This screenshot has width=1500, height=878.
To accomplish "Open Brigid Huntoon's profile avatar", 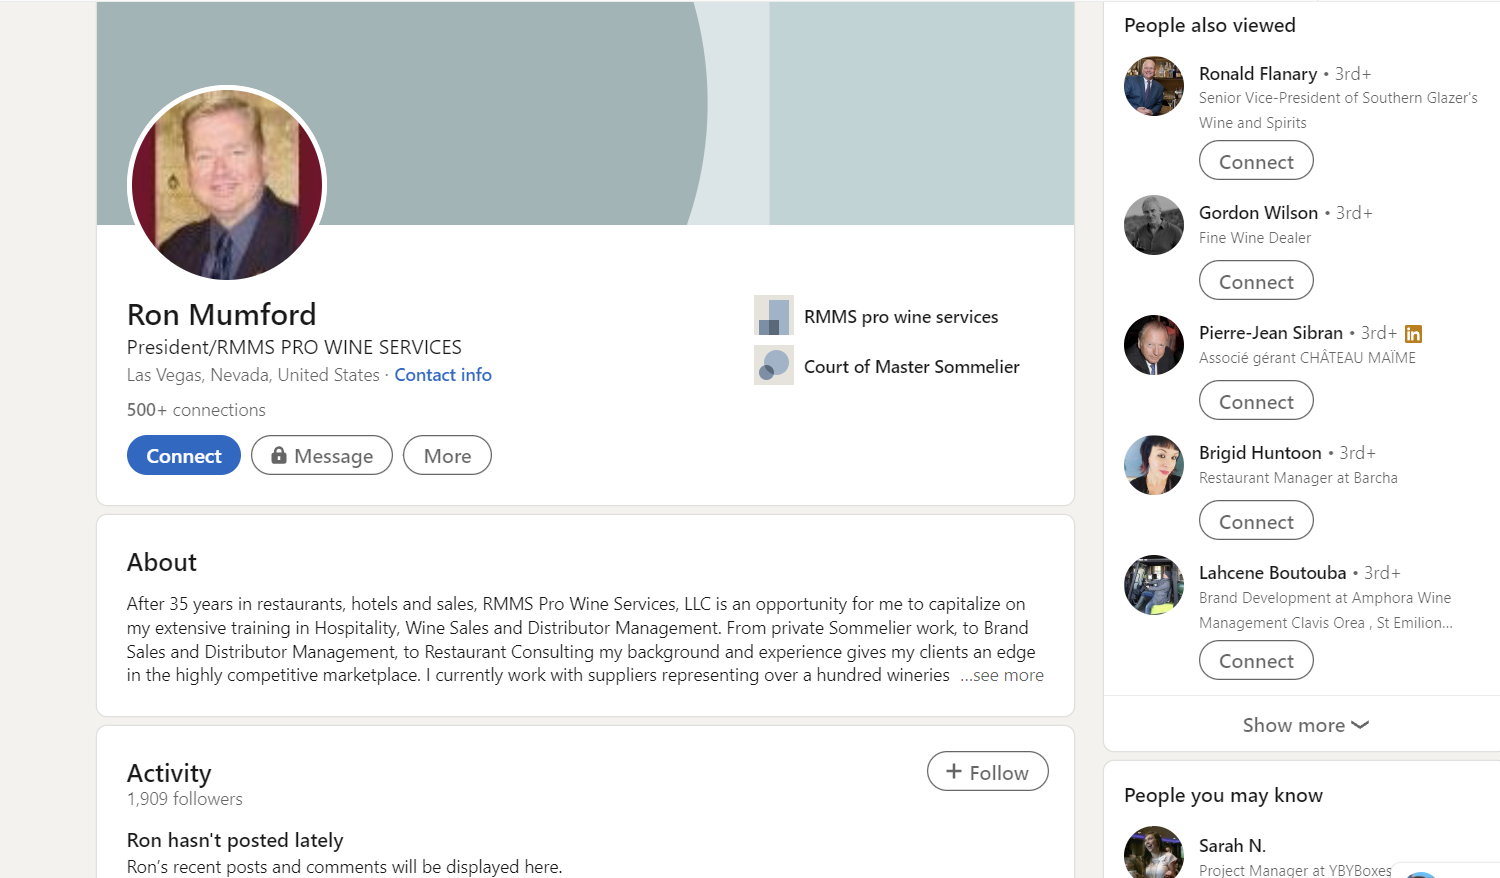I will [1153, 465].
